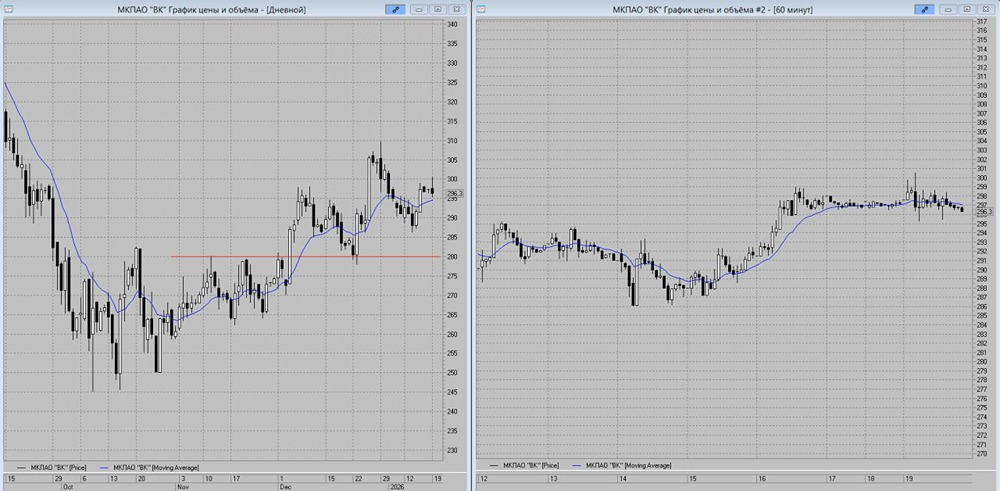The height and width of the screenshot is (491, 1000).
Task: Open the system menu icon of the daily chart window
Action: click(8, 9)
